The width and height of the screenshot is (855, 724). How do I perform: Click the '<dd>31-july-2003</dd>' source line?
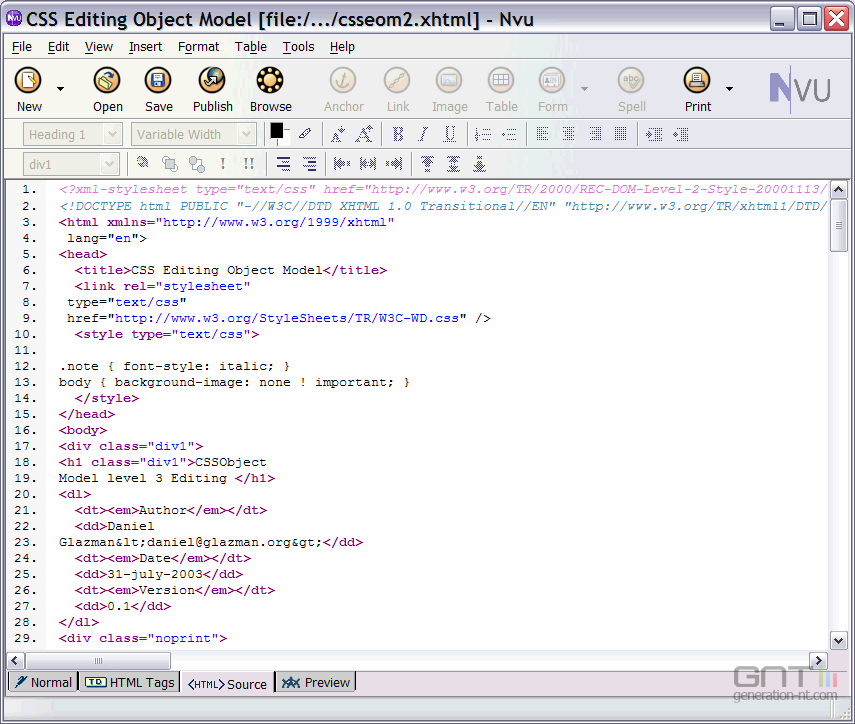pos(159,574)
